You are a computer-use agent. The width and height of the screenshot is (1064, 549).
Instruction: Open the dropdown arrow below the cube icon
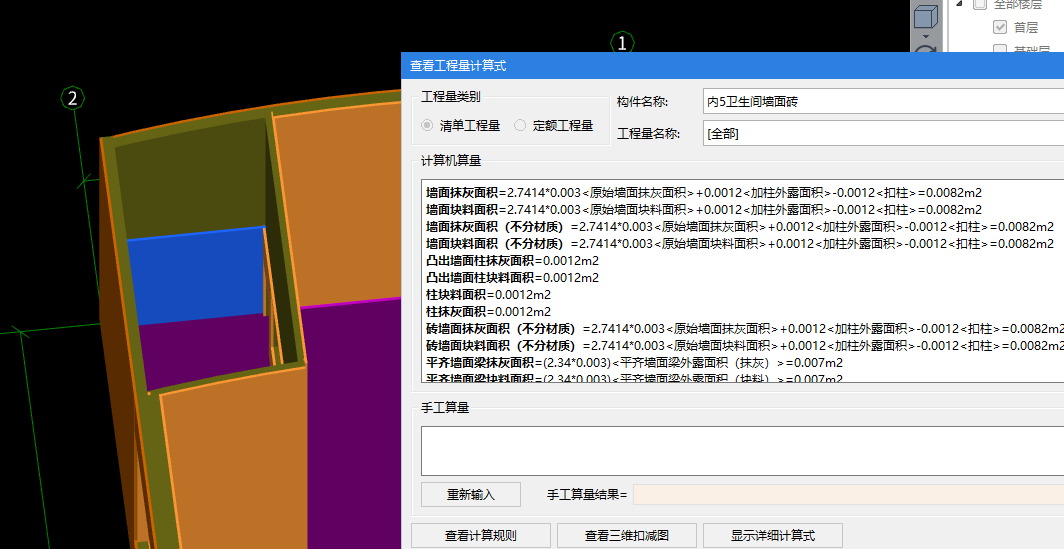926,36
